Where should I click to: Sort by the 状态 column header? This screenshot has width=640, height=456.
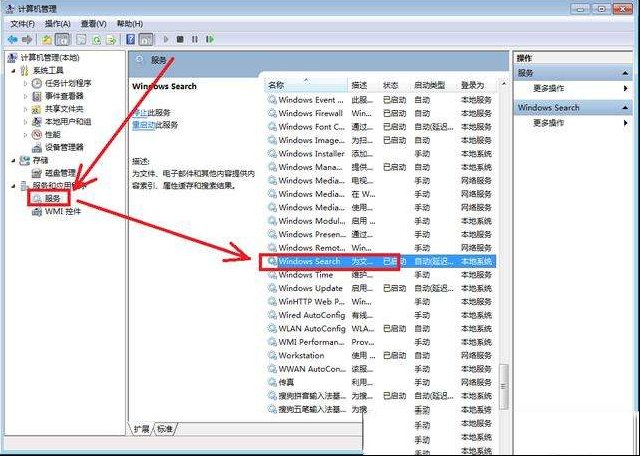click(x=395, y=85)
